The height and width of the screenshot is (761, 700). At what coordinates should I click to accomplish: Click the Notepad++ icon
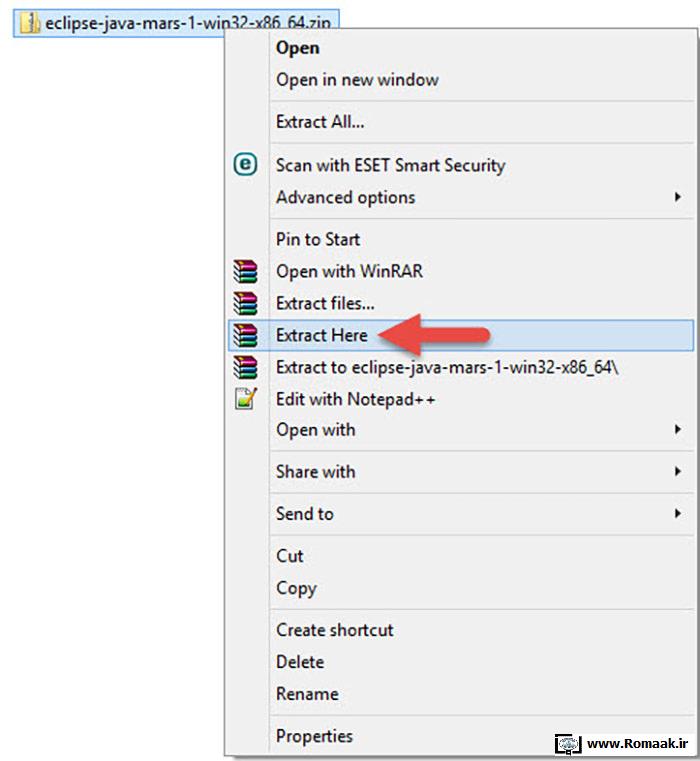pos(246,399)
